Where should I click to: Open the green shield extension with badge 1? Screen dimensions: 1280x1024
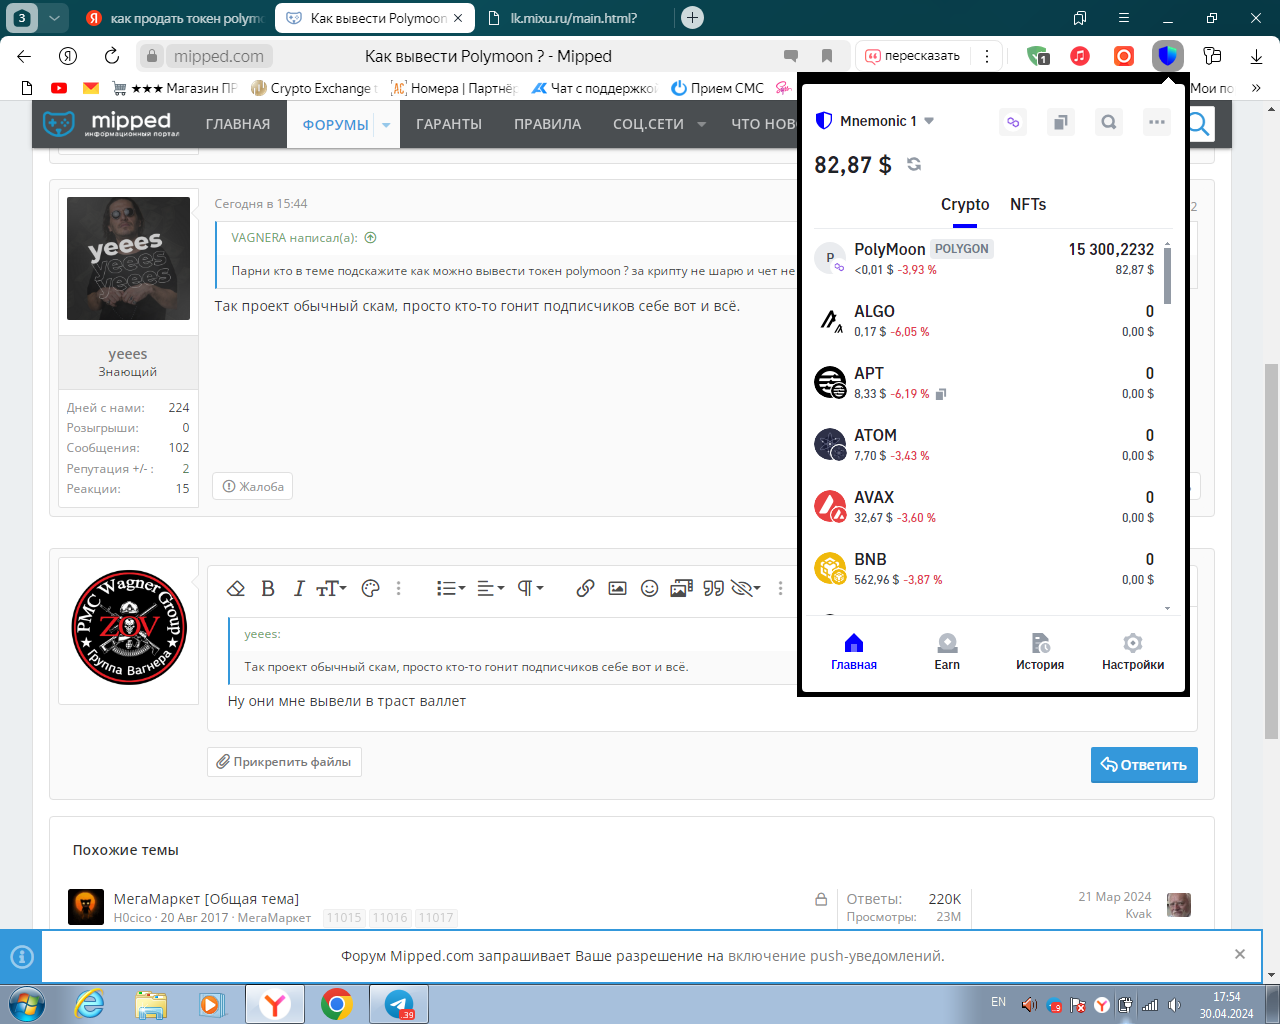[1037, 56]
